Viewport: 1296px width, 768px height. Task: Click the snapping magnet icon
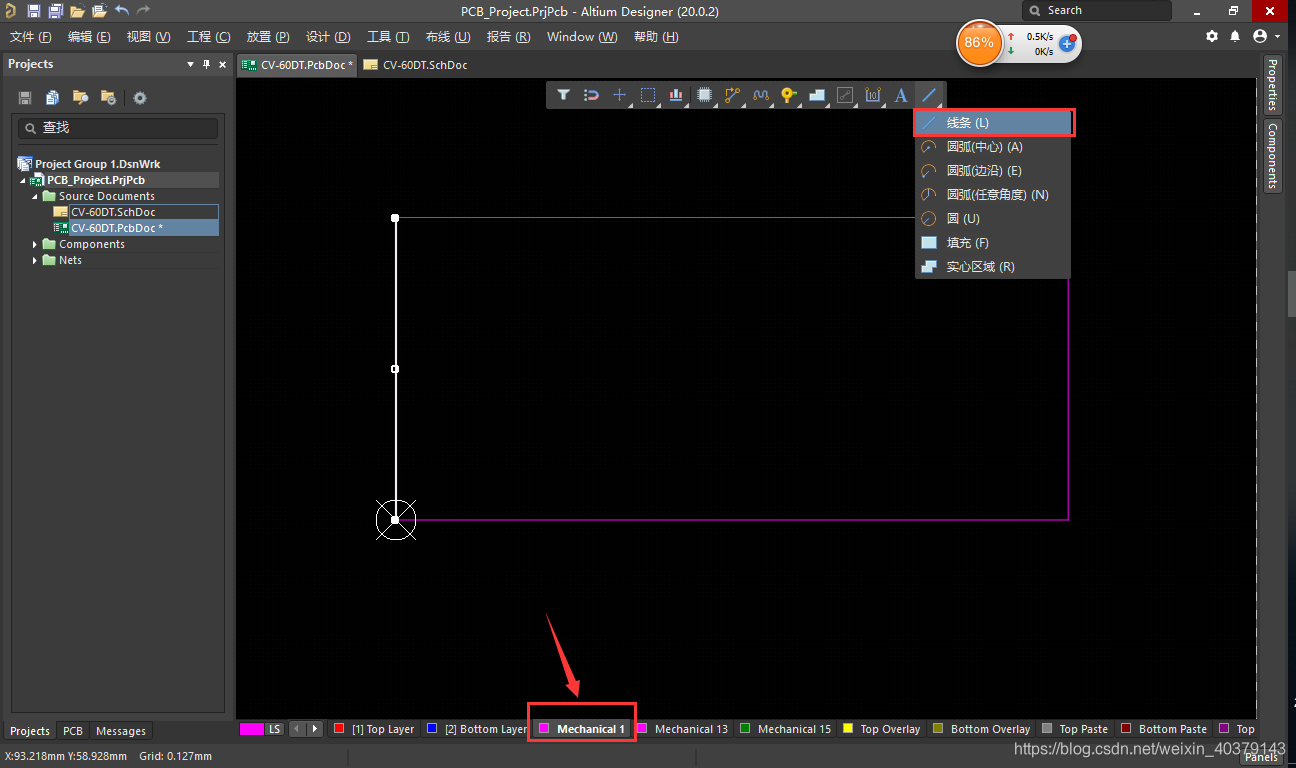(591, 95)
